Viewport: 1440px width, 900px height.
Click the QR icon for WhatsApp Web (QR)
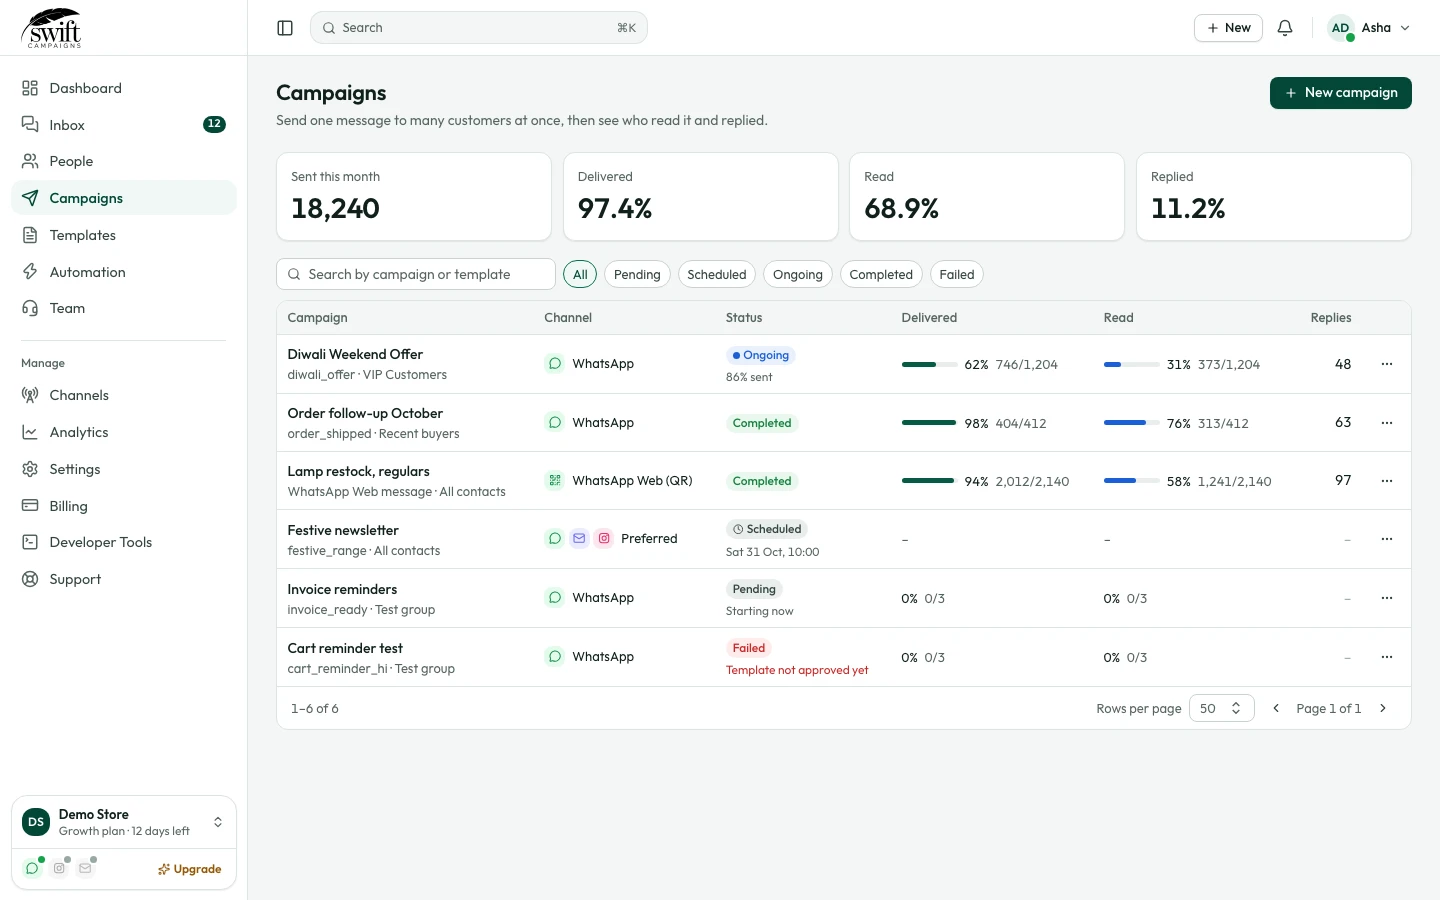[x=554, y=480]
